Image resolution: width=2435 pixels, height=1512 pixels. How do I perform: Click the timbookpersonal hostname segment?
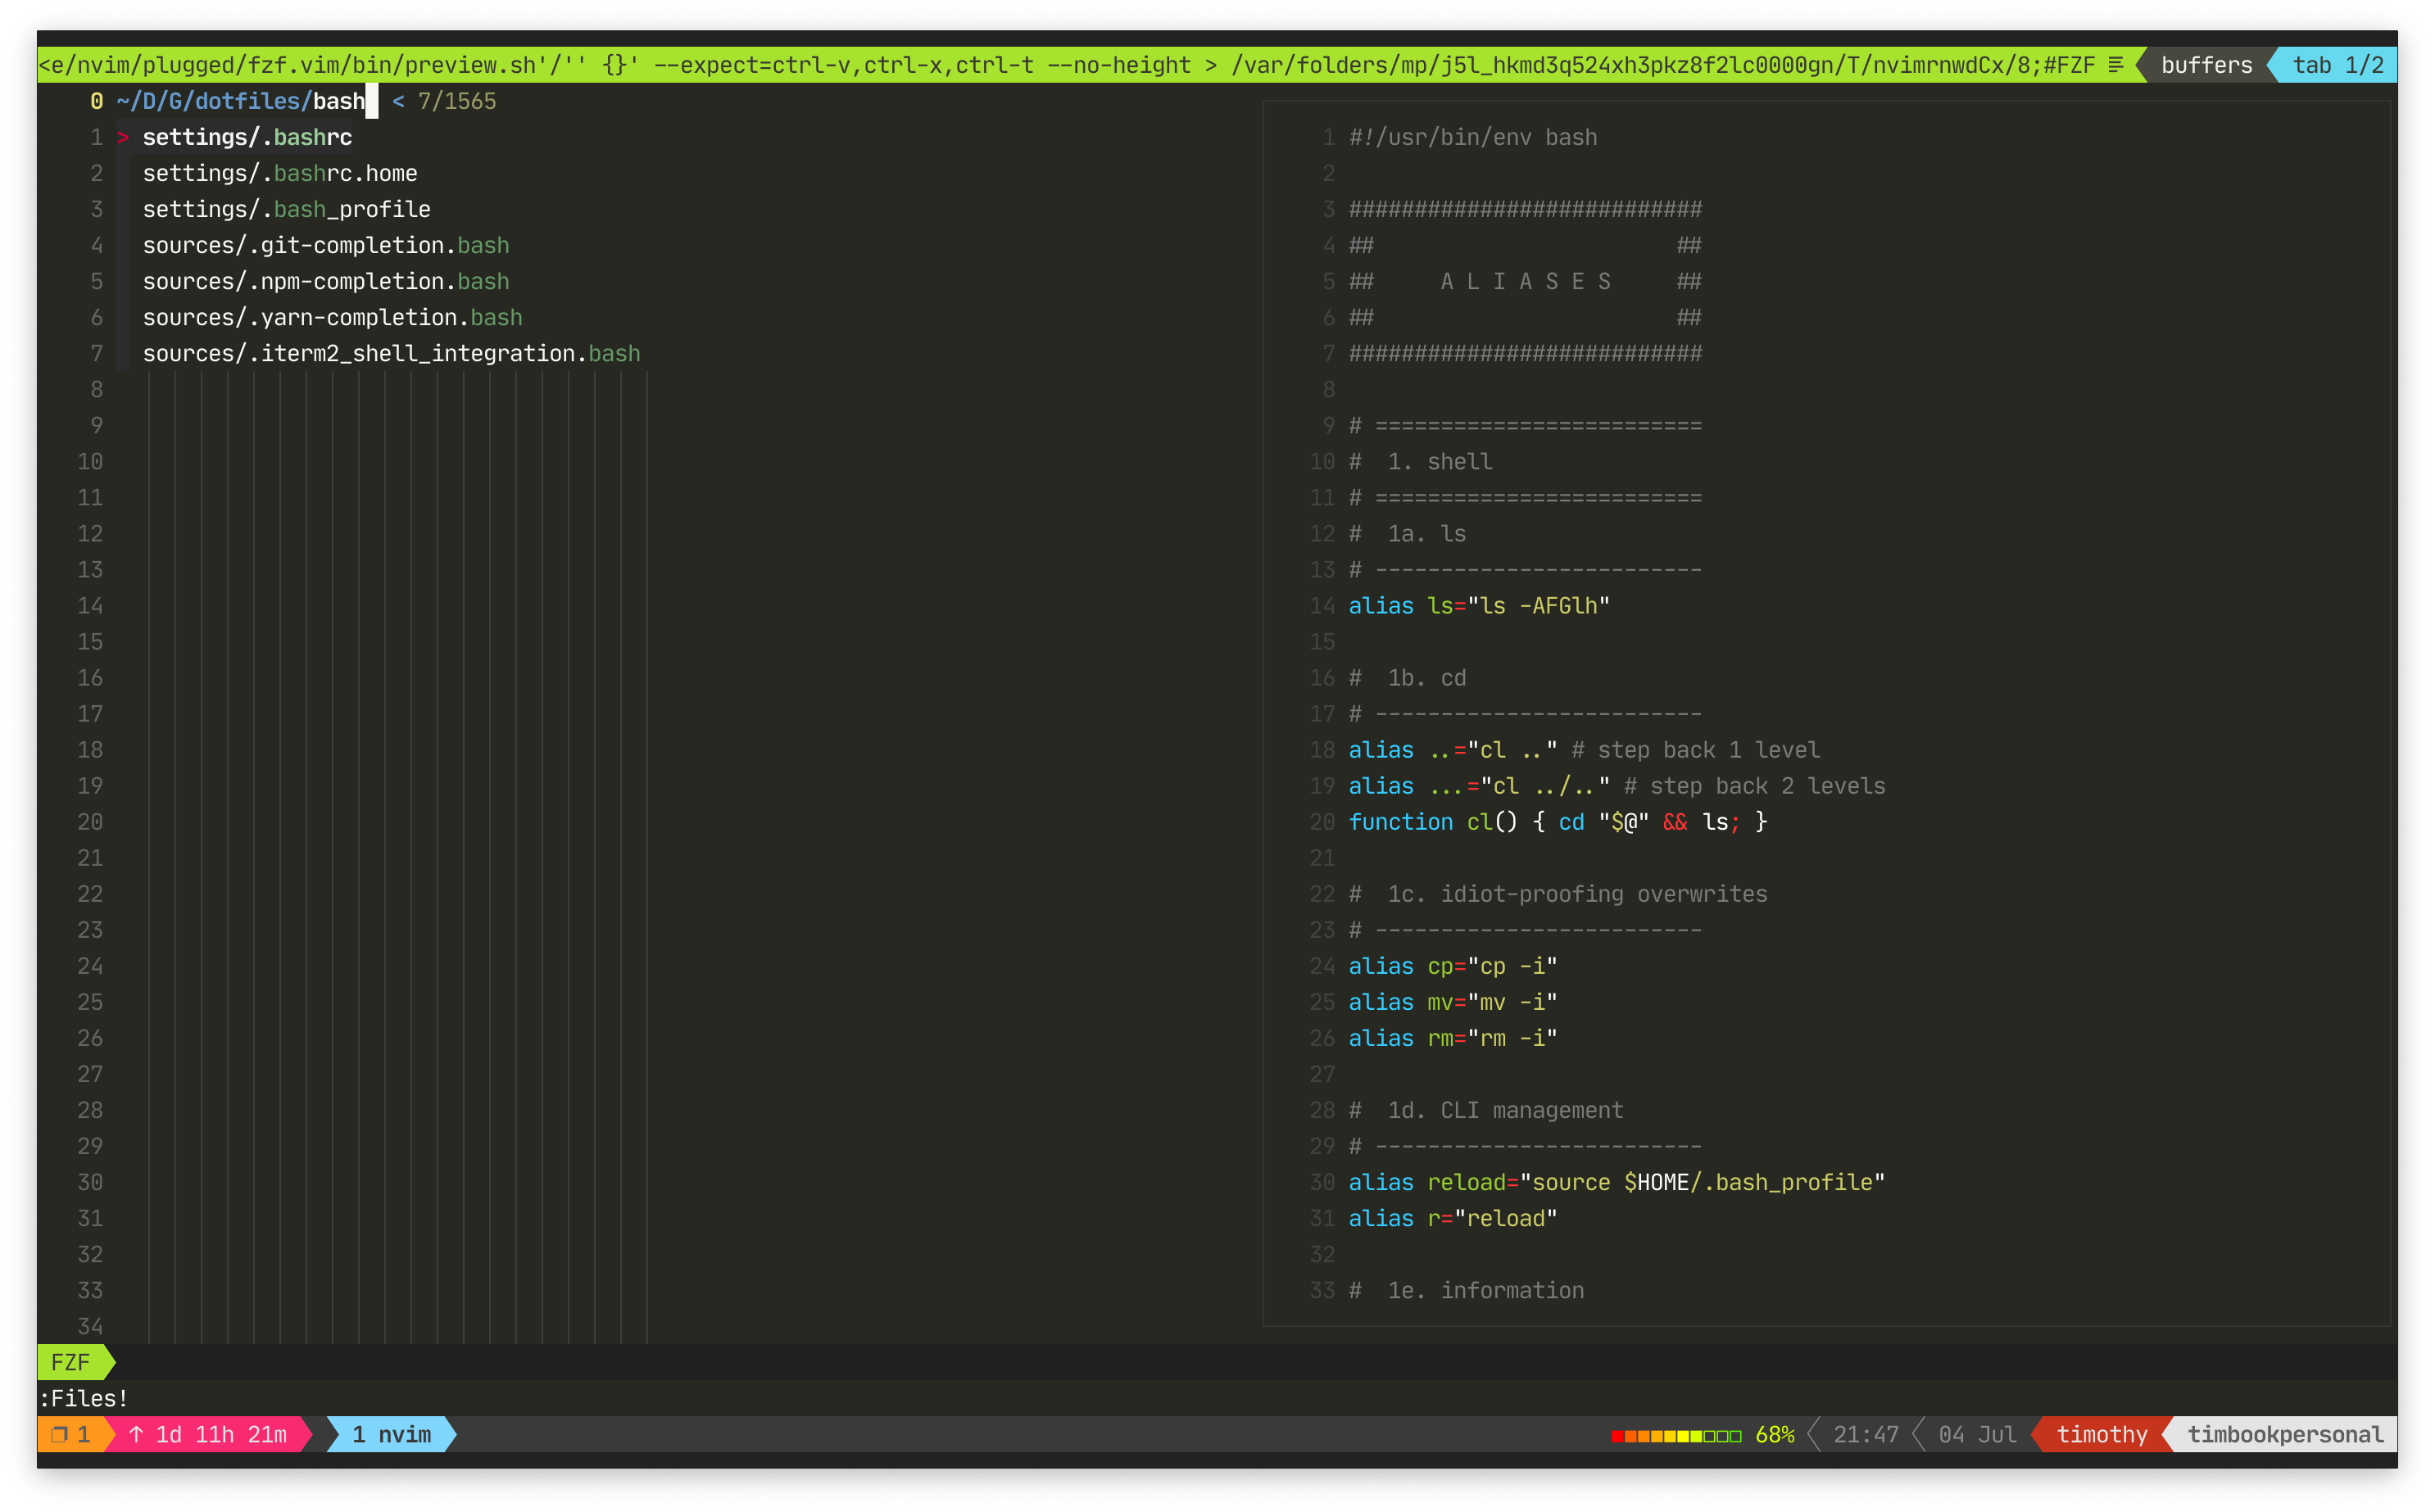click(2285, 1435)
